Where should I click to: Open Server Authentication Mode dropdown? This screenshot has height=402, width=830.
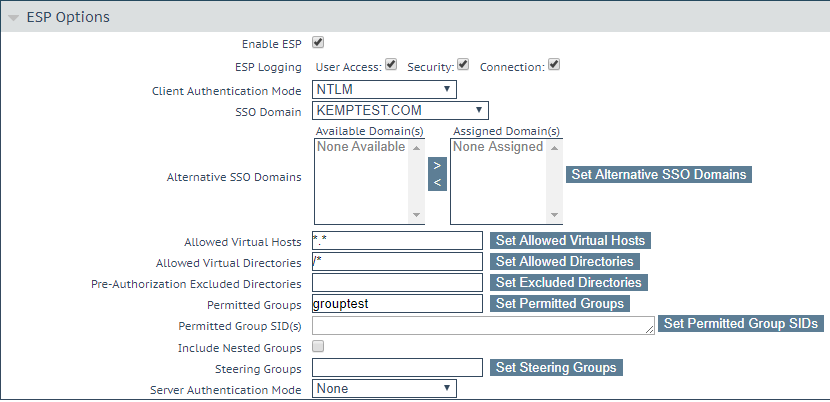[x=384, y=389]
